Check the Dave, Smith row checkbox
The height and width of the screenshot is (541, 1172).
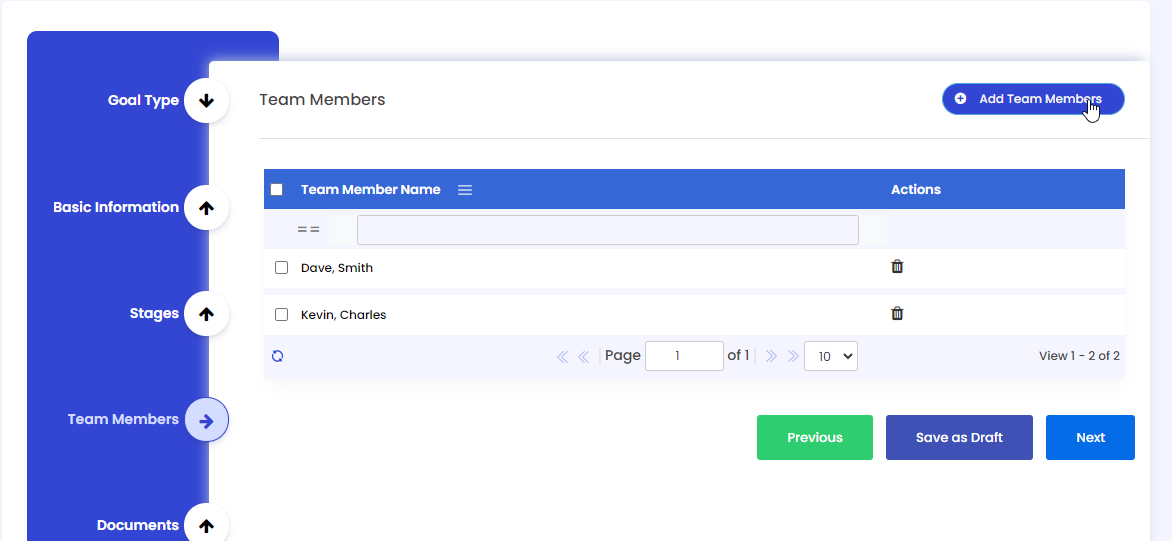coord(281,268)
